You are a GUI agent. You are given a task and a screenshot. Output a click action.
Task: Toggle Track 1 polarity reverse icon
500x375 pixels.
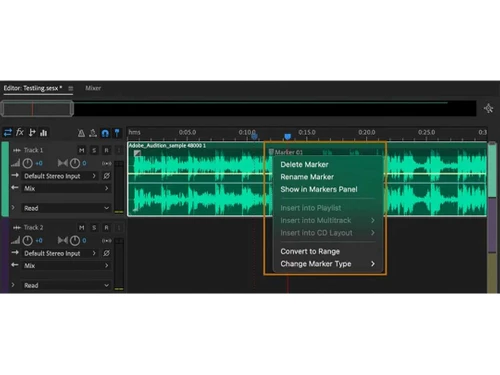(x=106, y=176)
